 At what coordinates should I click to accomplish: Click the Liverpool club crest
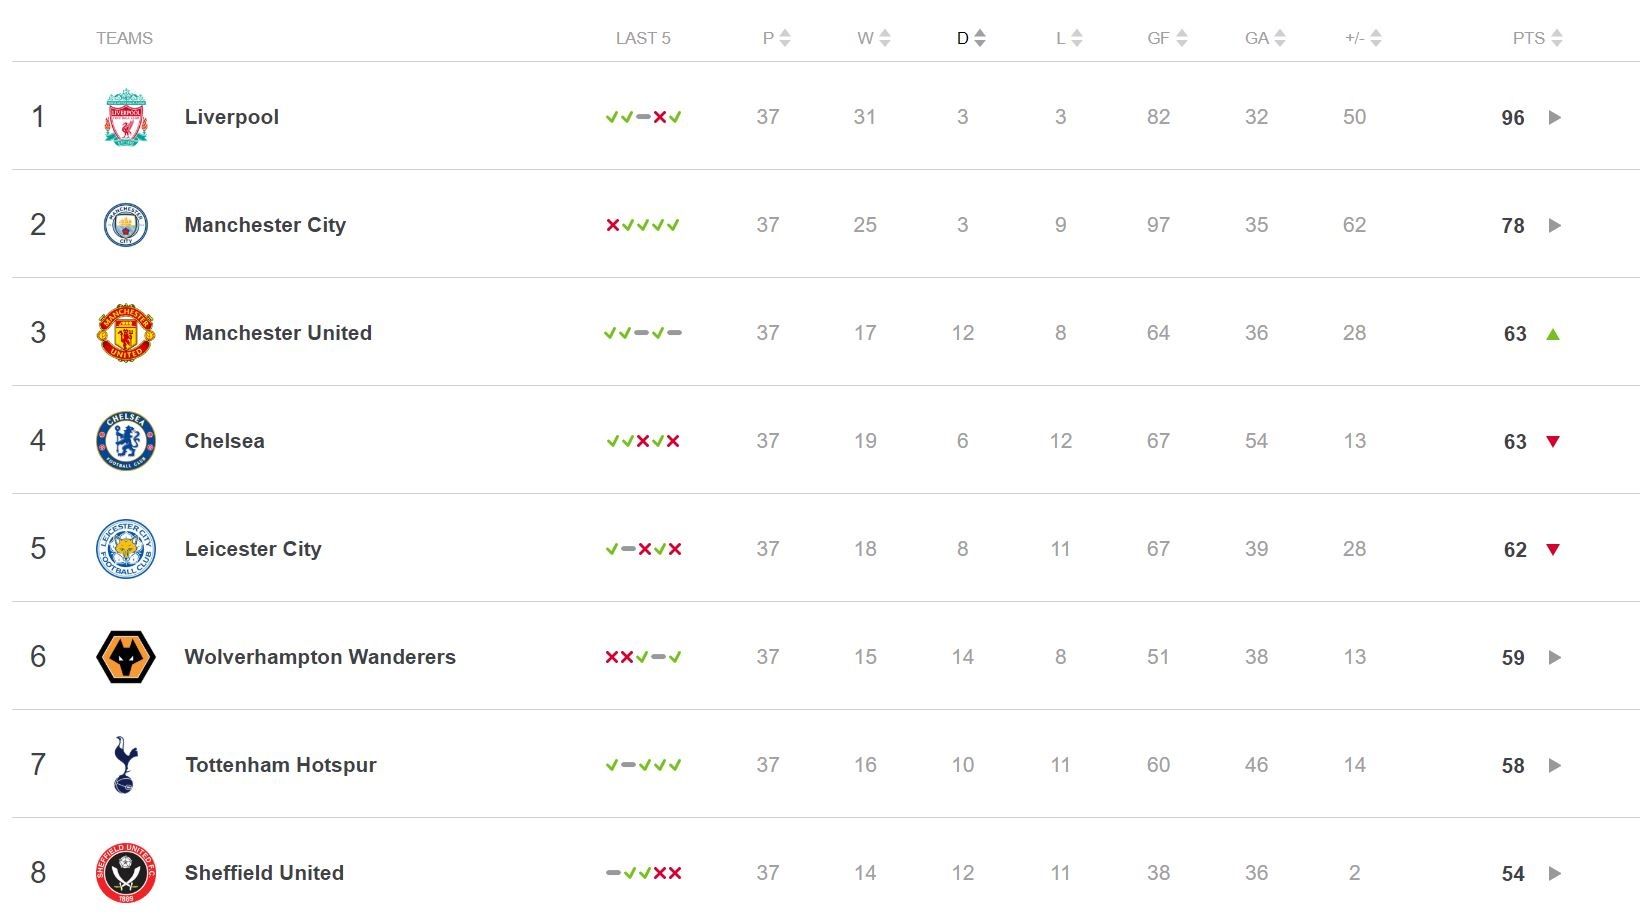point(126,117)
